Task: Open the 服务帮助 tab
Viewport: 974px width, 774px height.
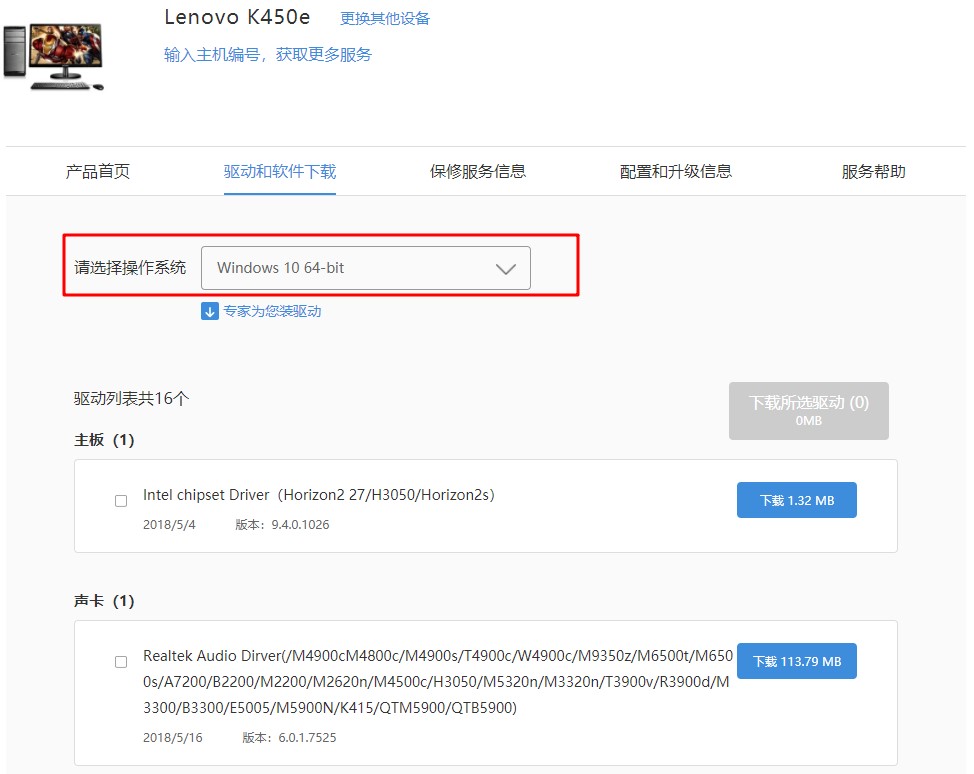Action: (x=873, y=171)
